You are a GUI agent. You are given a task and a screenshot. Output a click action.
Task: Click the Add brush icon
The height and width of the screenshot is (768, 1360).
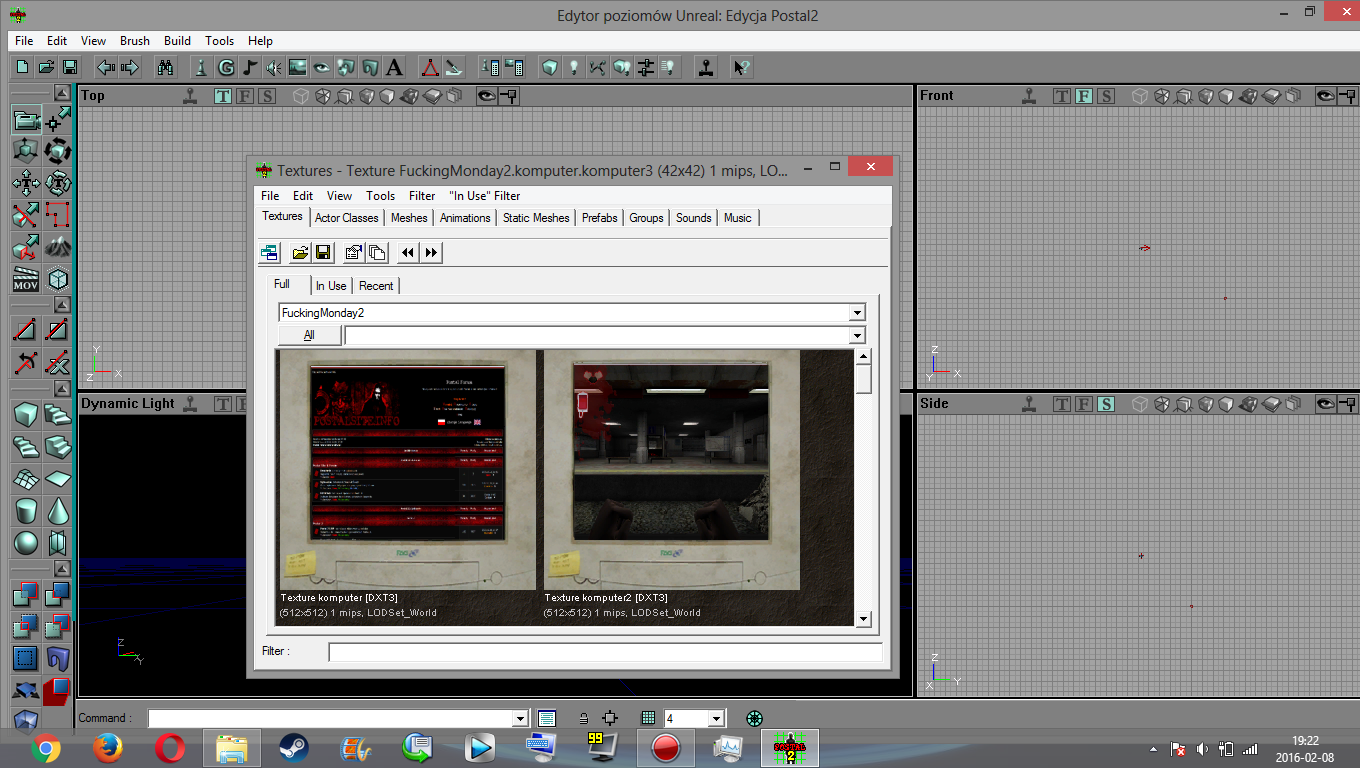(26, 596)
